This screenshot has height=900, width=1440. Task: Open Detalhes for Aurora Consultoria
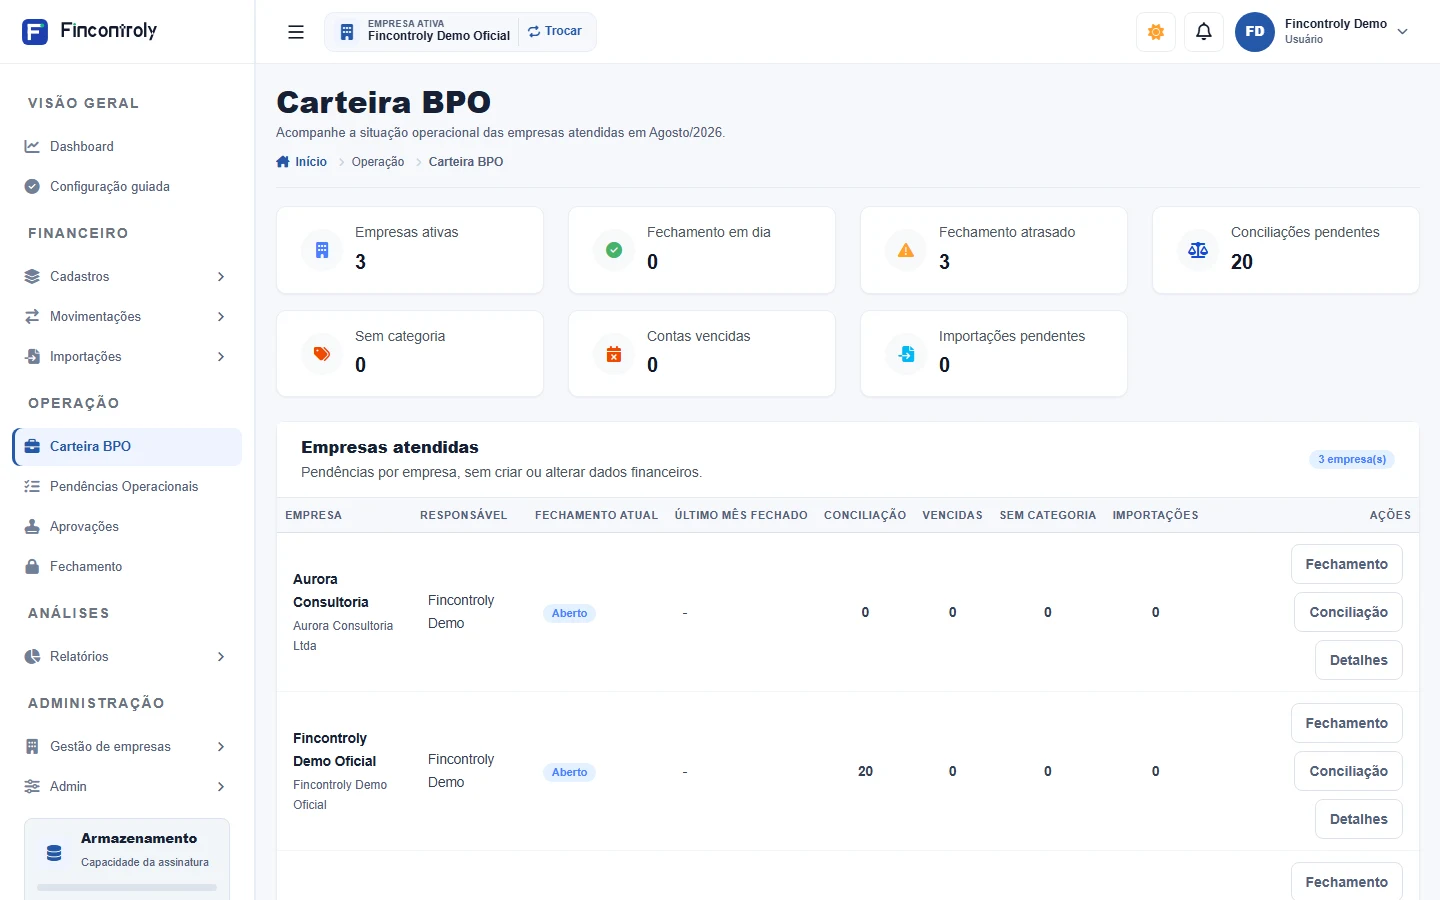1359,660
